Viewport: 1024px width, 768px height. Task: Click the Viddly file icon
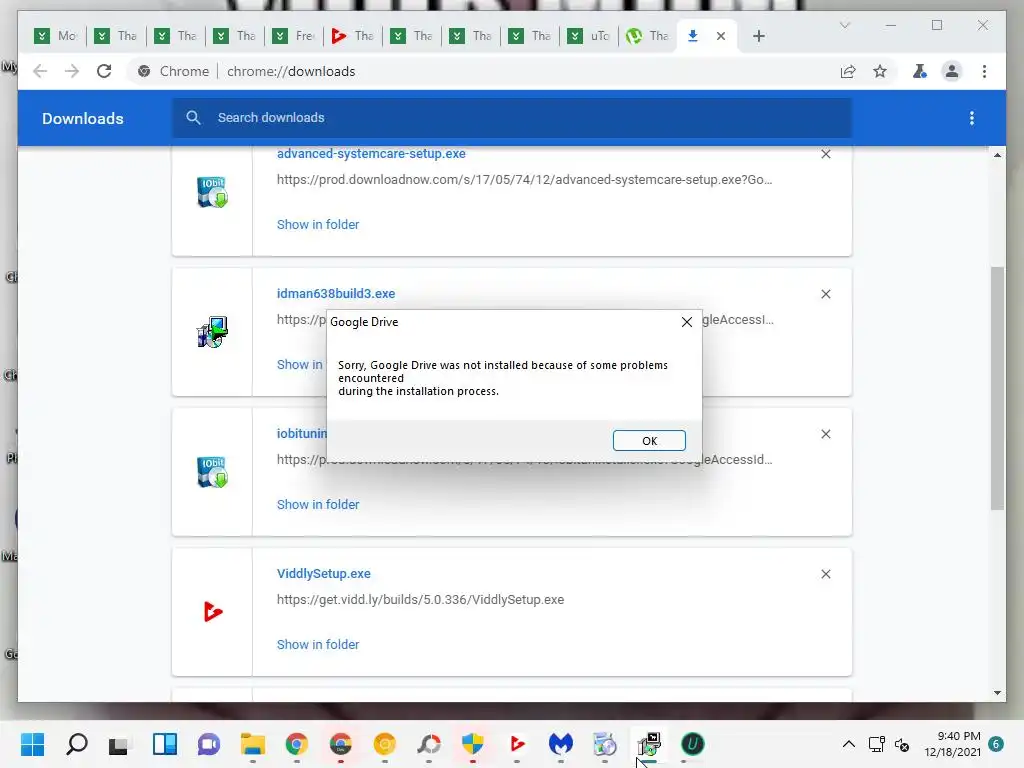(212, 612)
